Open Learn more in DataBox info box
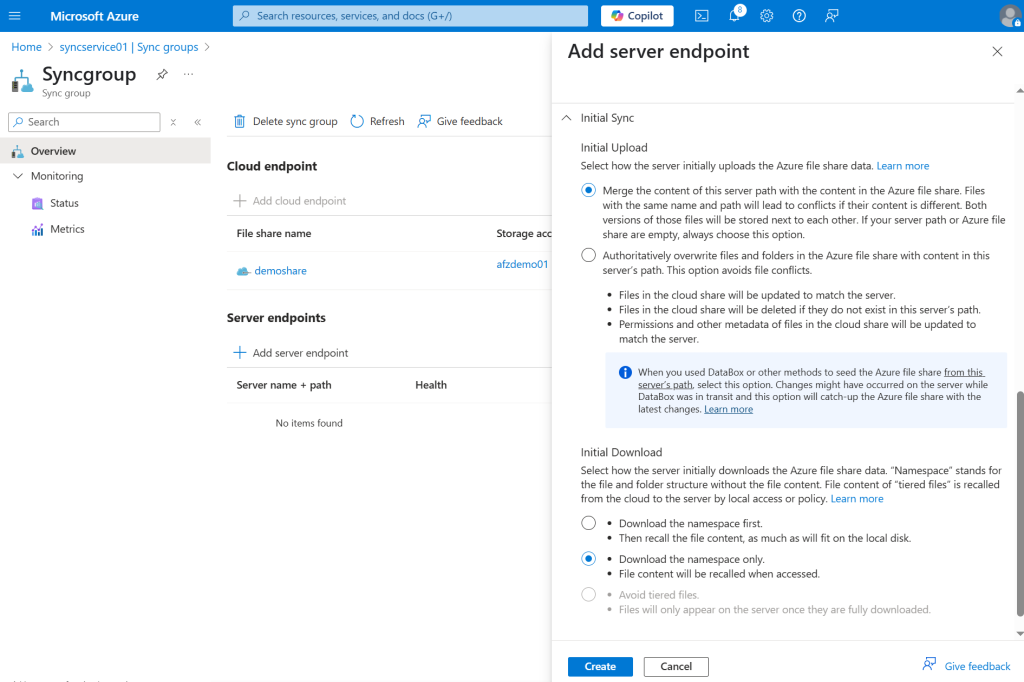This screenshot has height=682, width=1024. tap(728, 409)
